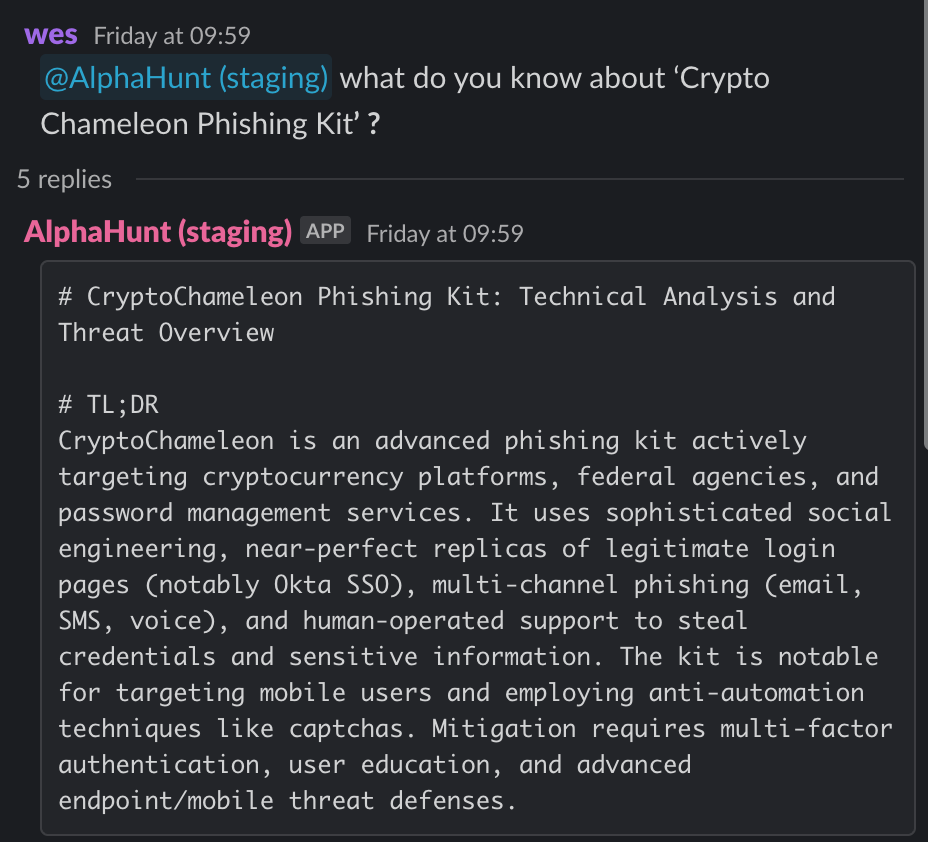Image resolution: width=928 pixels, height=842 pixels.
Task: Open the @AlphaHunt (staging) mention
Action: pyautogui.click(x=186, y=78)
